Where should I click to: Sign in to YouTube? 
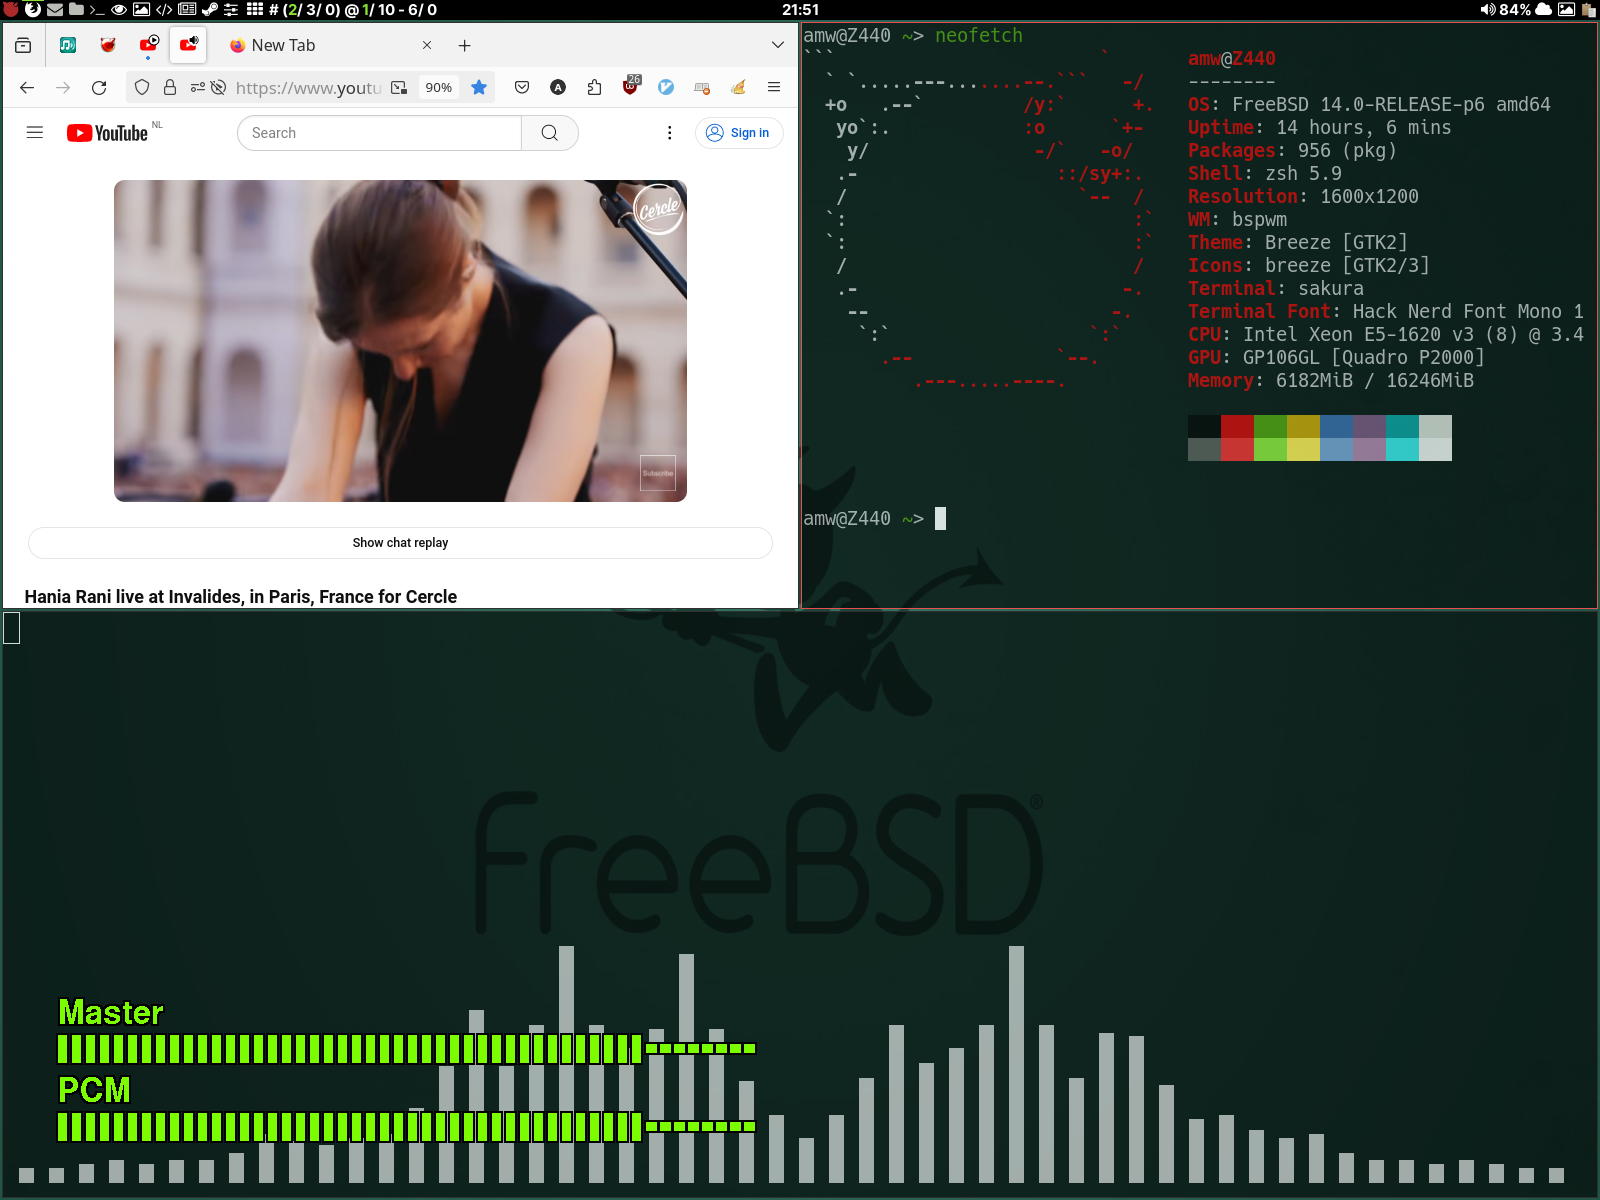(739, 133)
